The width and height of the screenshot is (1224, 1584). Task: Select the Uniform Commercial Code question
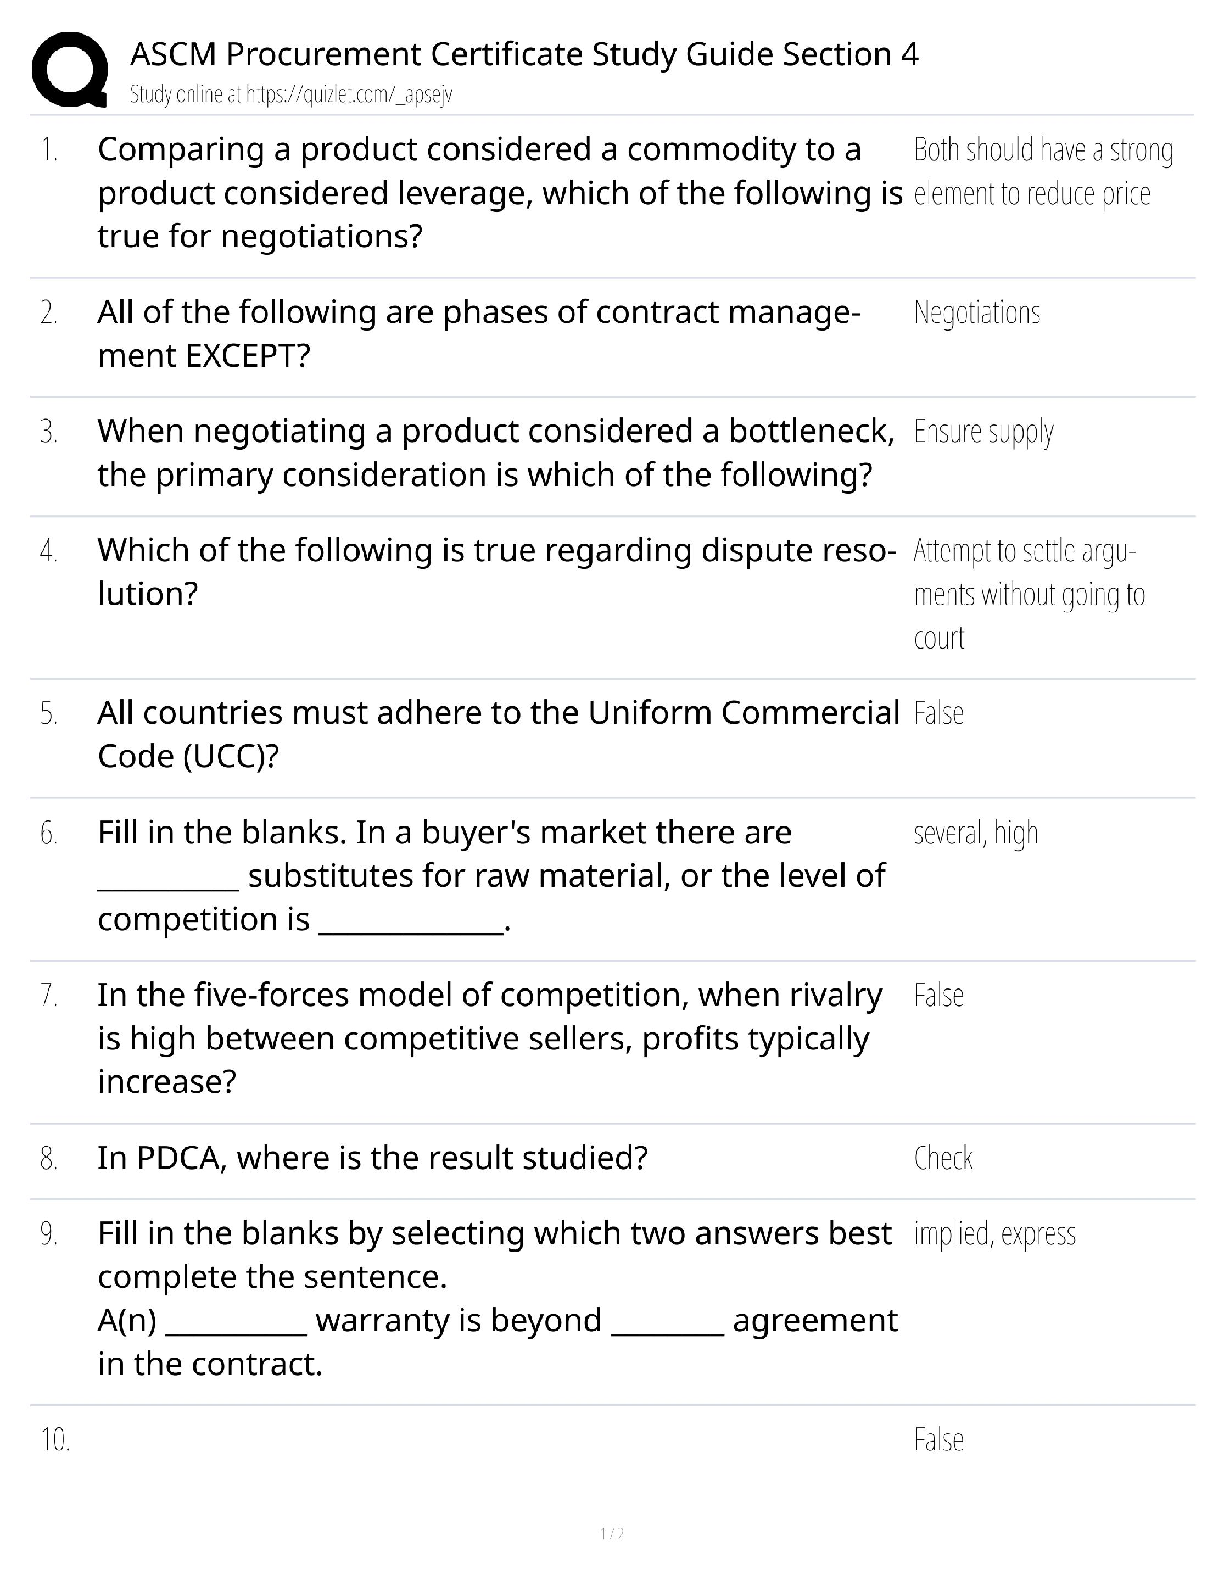pyautogui.click(x=498, y=734)
